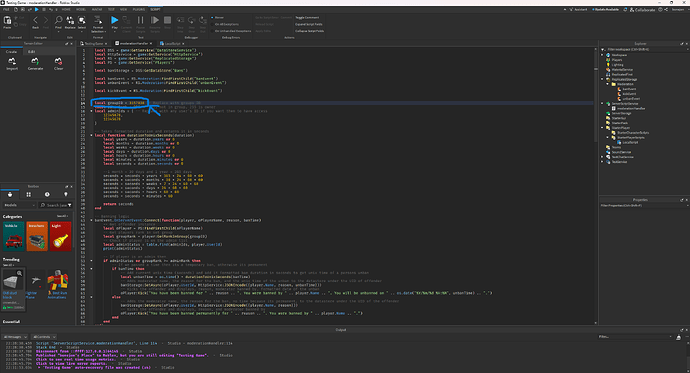Click See All link beside Categories

[x=63, y=216]
